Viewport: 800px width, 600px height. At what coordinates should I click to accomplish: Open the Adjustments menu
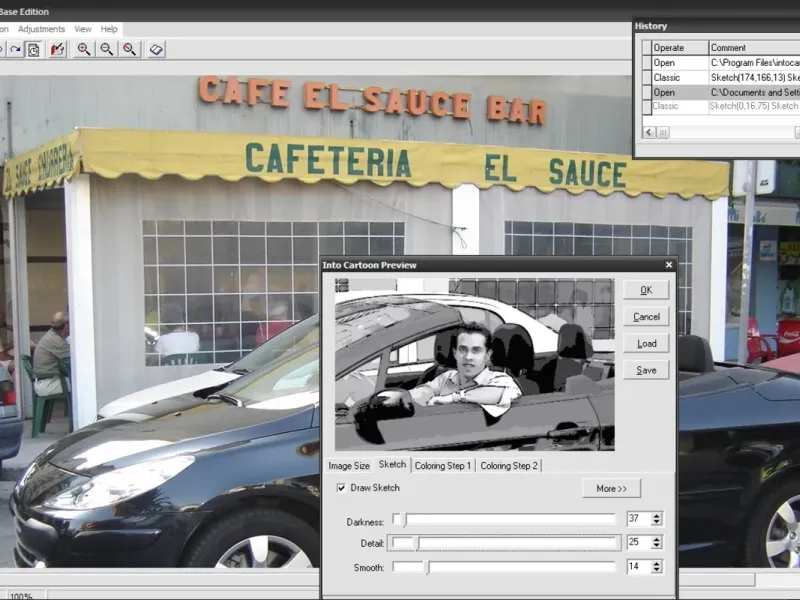(x=41, y=29)
